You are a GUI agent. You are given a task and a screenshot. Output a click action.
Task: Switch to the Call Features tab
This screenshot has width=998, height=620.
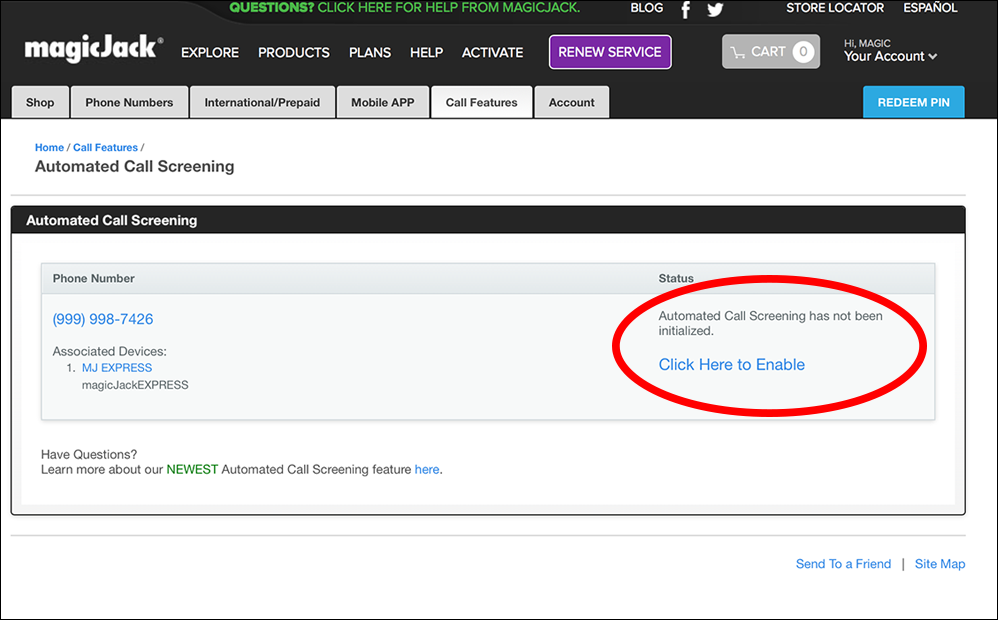(x=481, y=101)
